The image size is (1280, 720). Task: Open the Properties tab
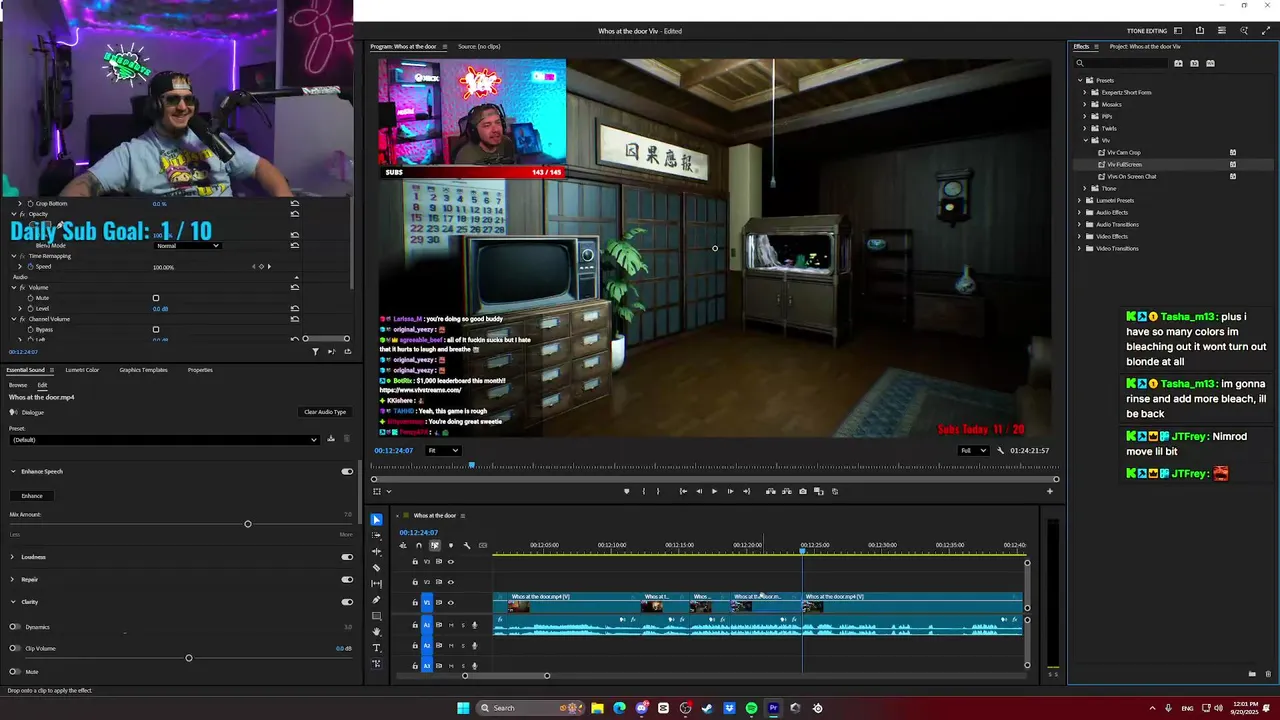click(x=200, y=370)
